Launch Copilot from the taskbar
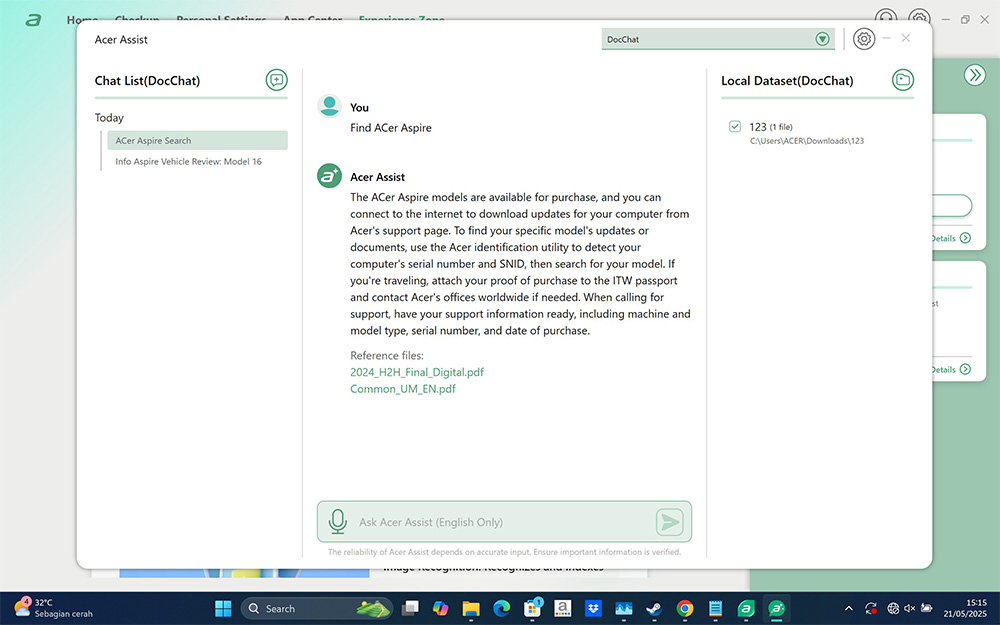 [440, 608]
